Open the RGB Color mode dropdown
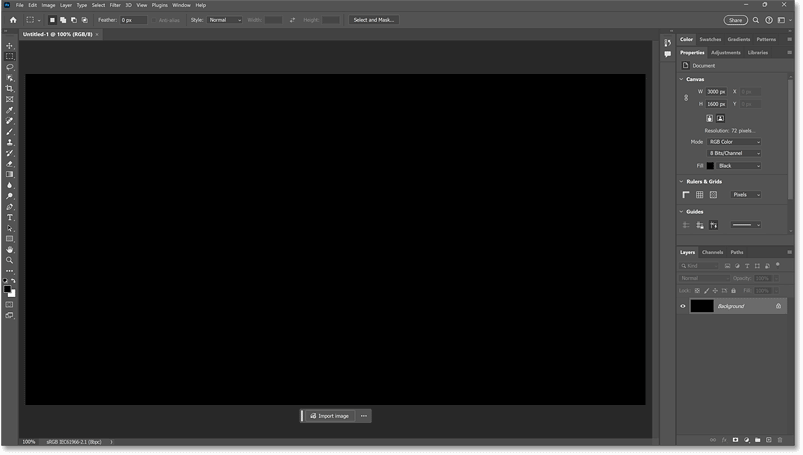803x455 pixels. tap(734, 142)
